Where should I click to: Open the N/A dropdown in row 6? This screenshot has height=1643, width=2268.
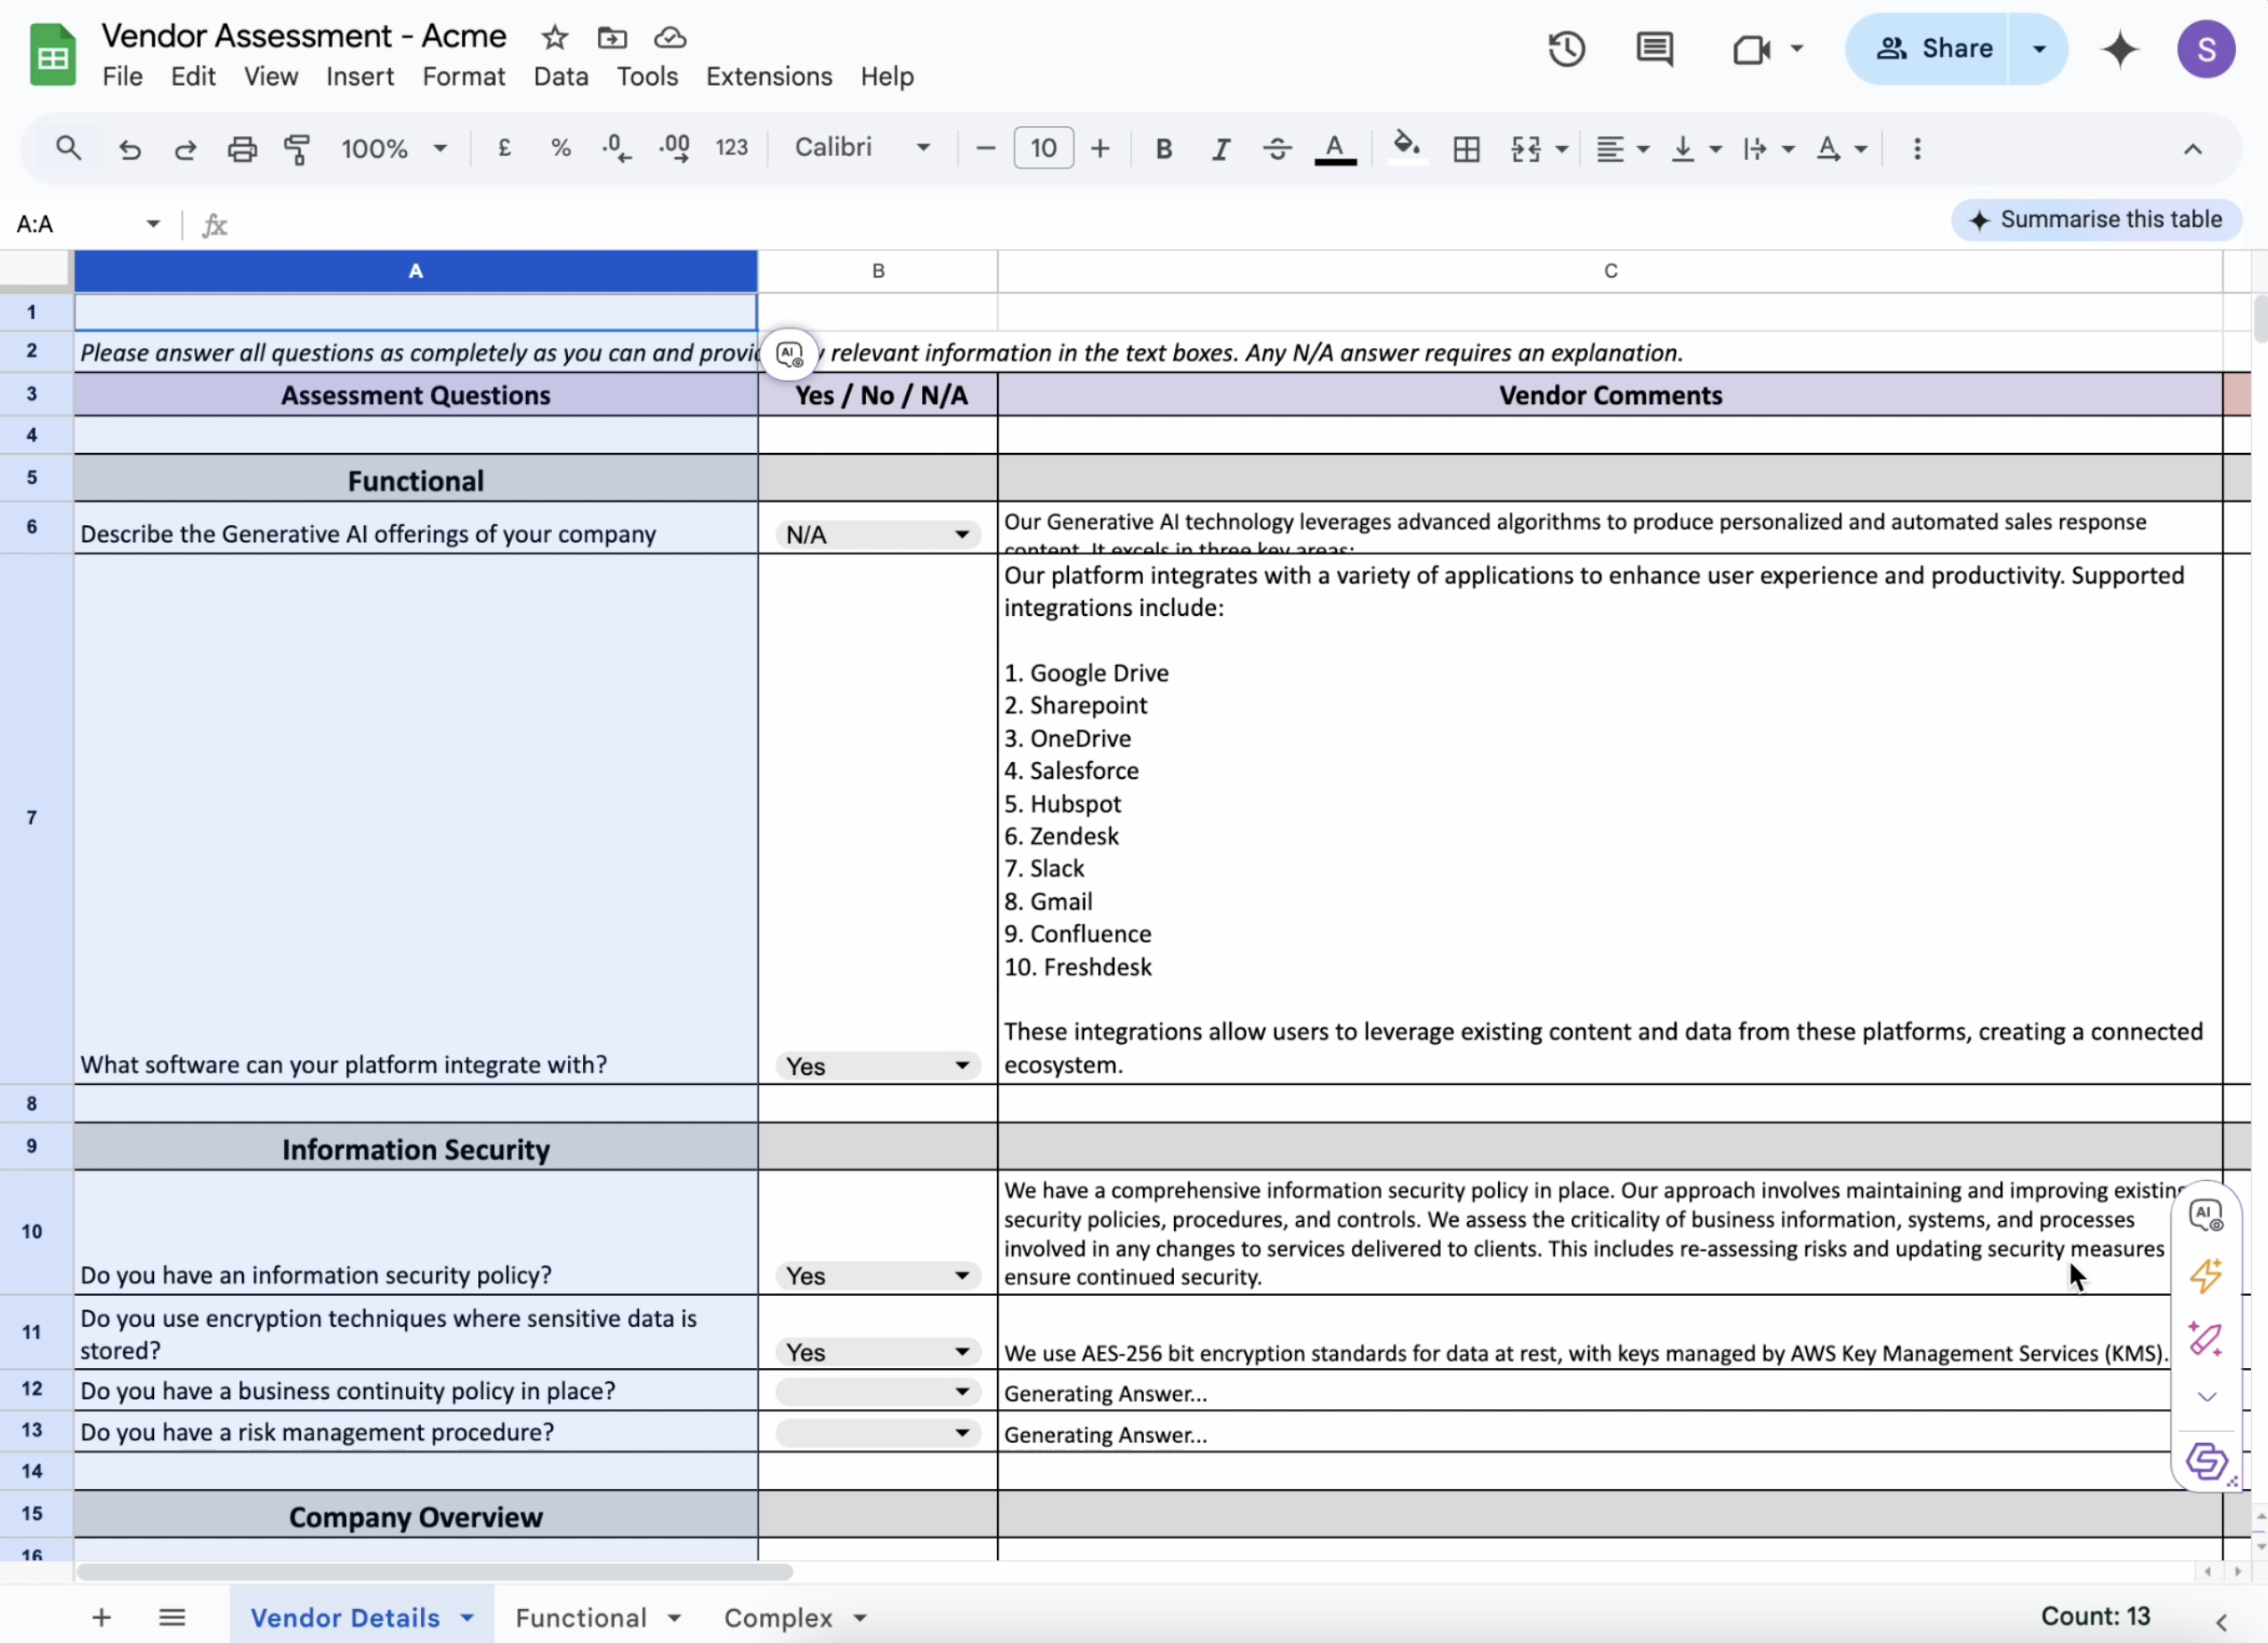[x=961, y=534]
